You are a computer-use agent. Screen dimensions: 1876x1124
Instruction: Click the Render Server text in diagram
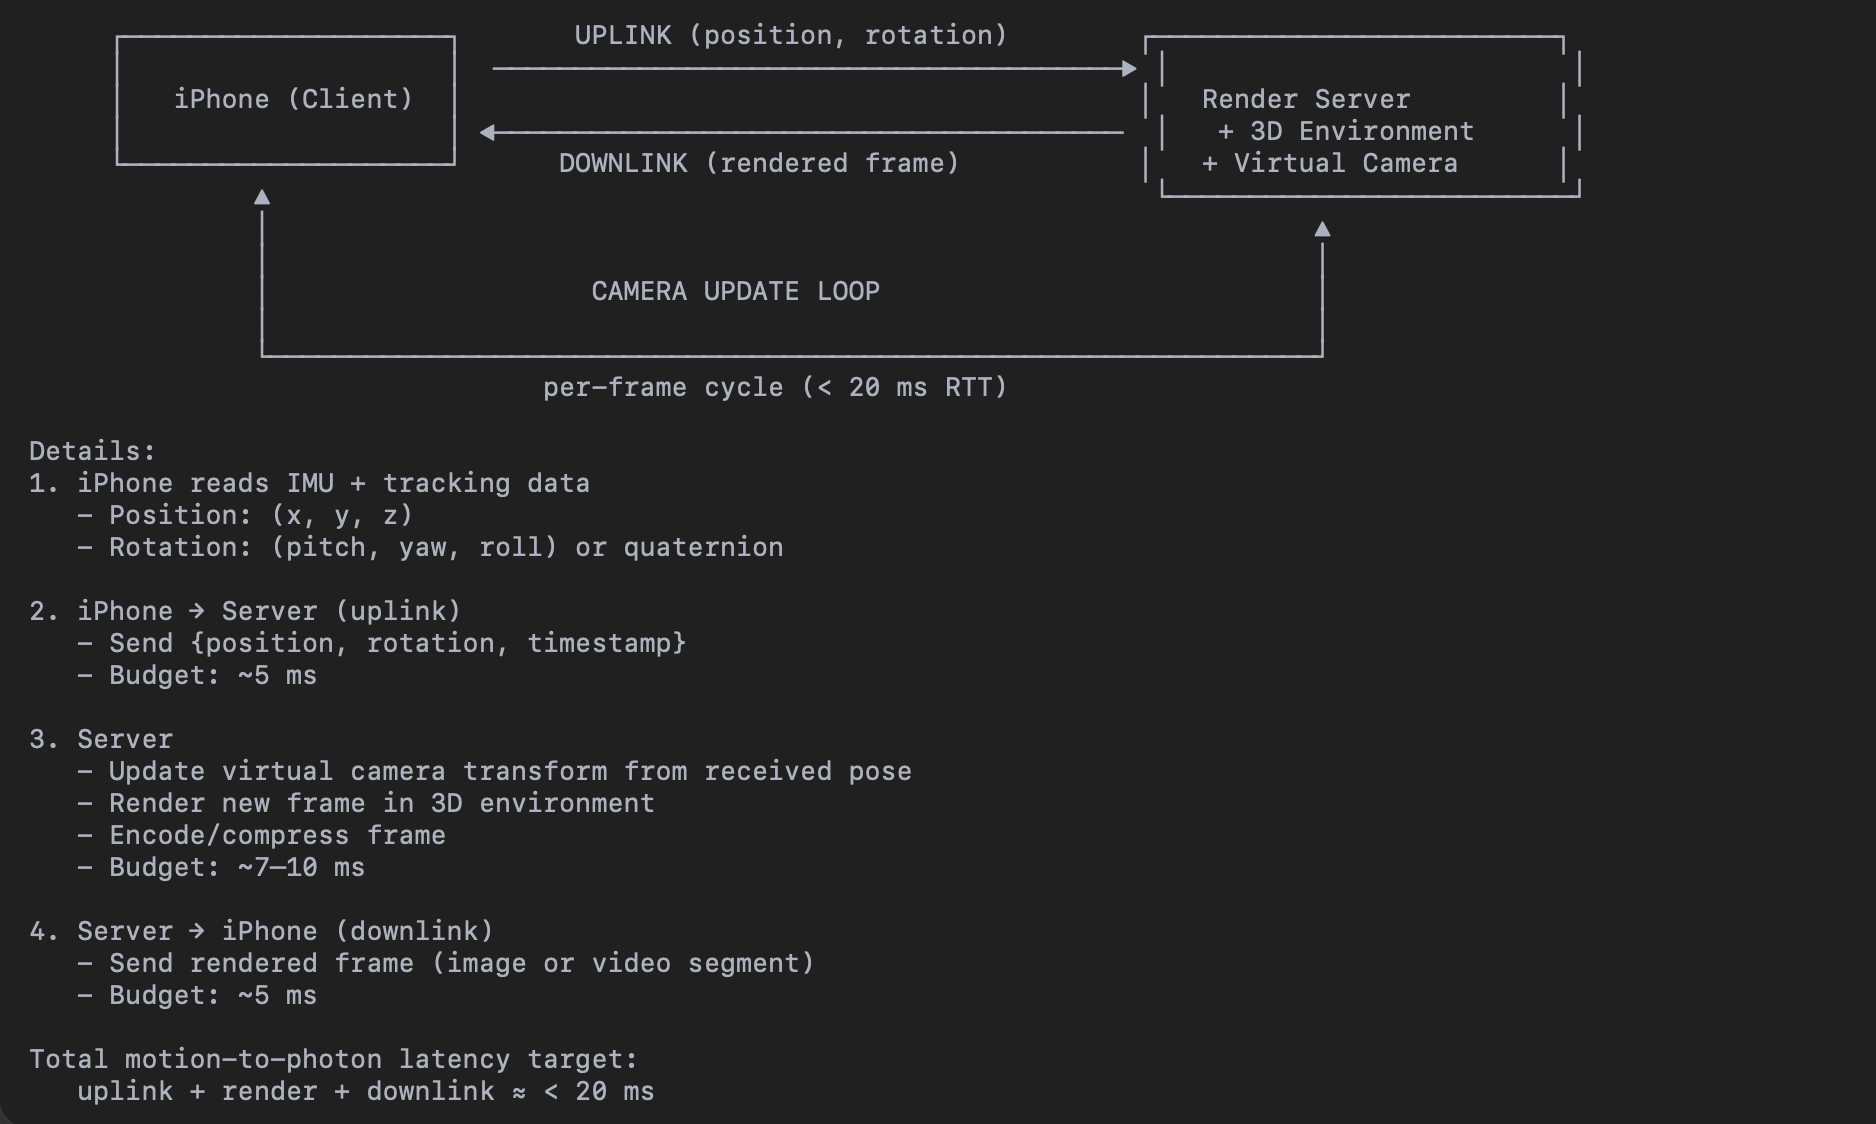tap(1305, 99)
